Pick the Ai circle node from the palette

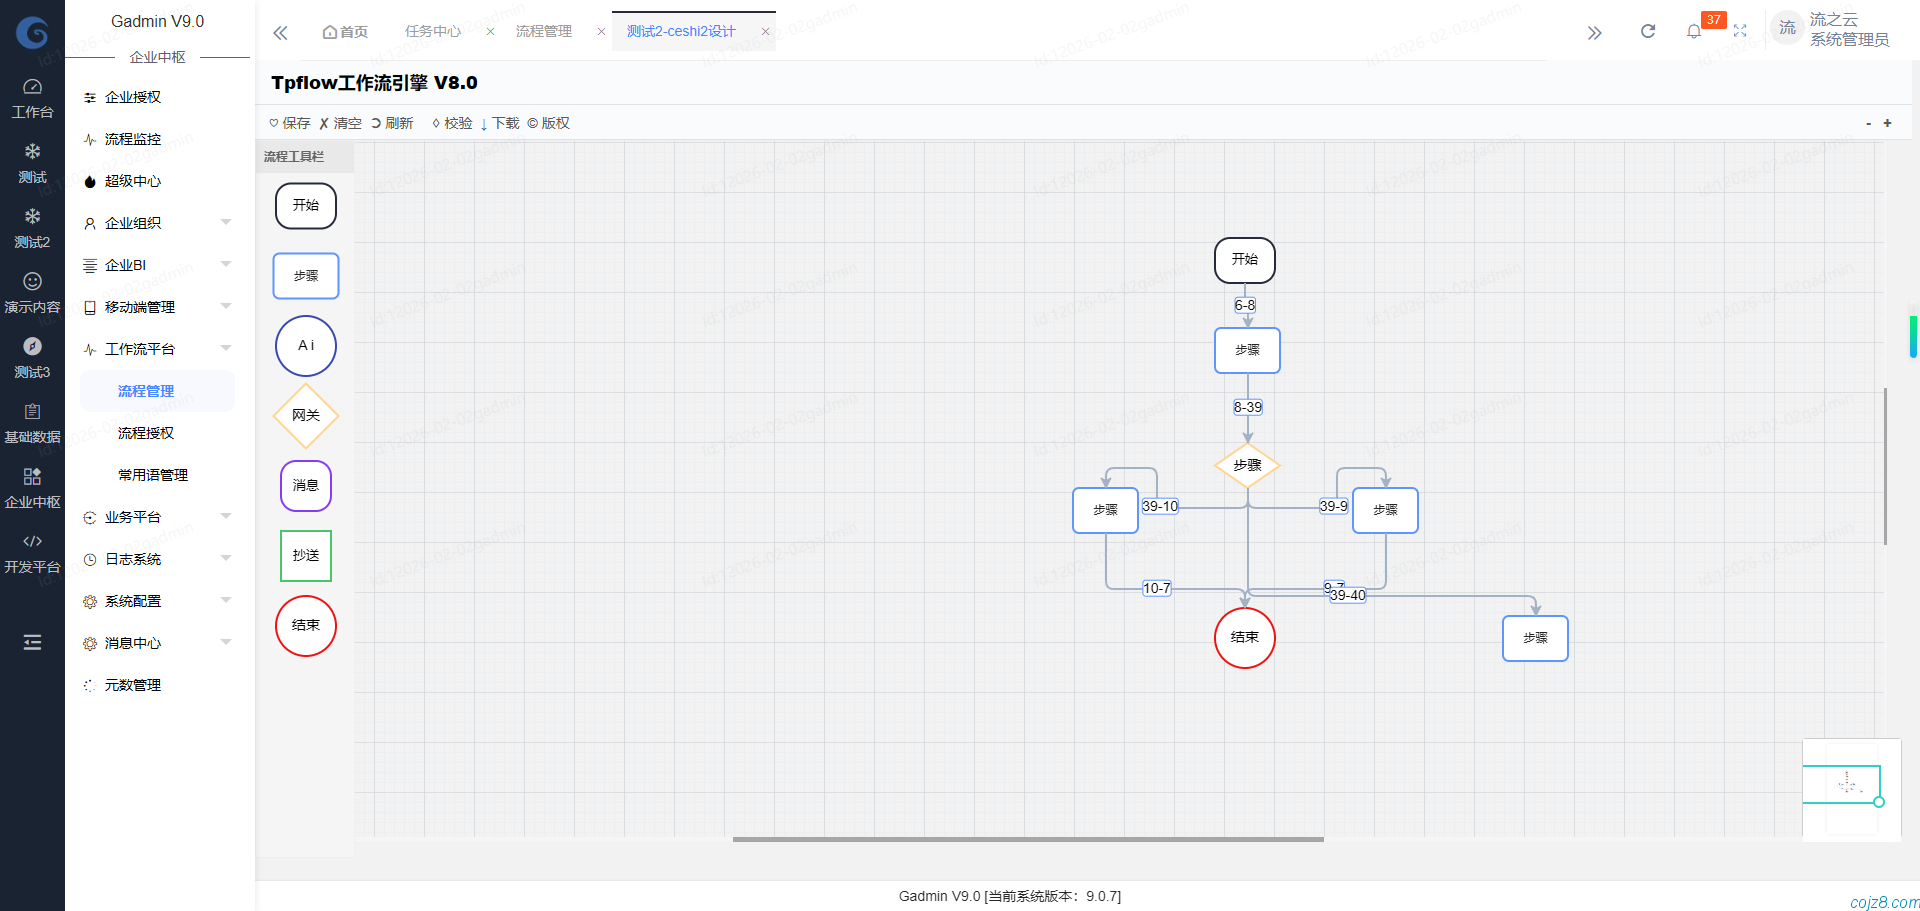[x=305, y=346]
